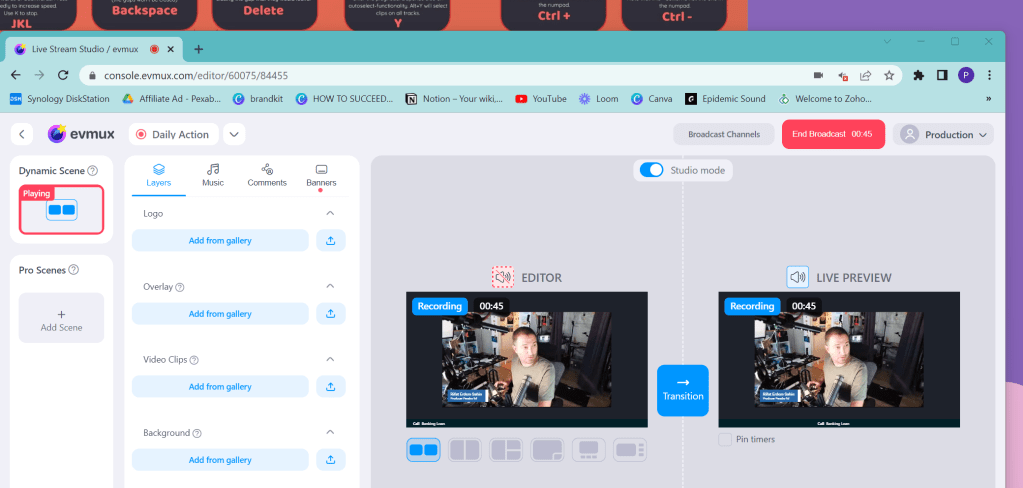Select the screen with bottom bar layout
The width and height of the screenshot is (1023, 488).
(x=589, y=450)
